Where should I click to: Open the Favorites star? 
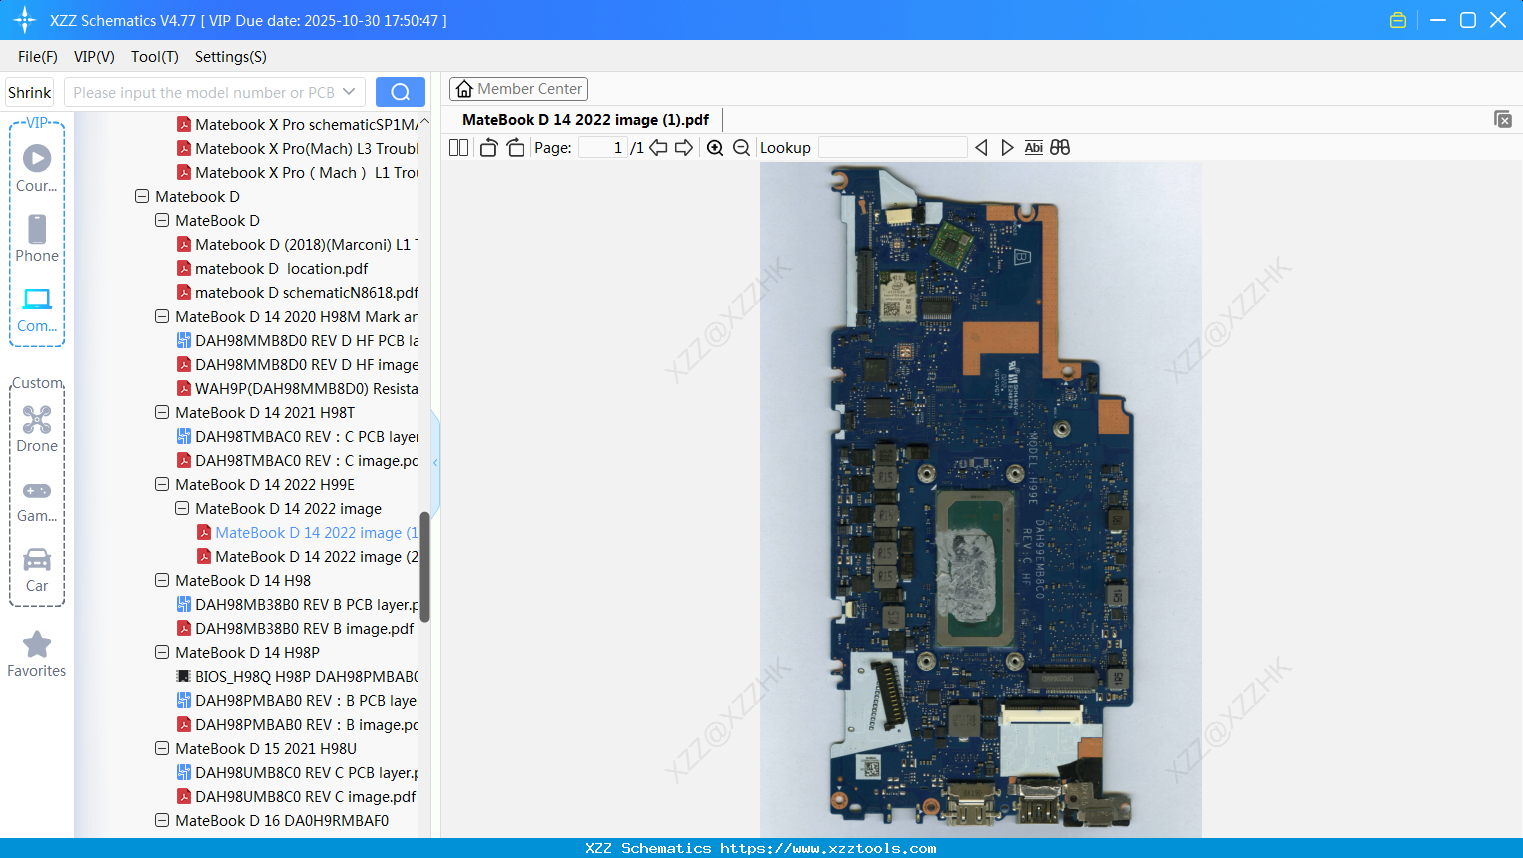click(x=37, y=654)
